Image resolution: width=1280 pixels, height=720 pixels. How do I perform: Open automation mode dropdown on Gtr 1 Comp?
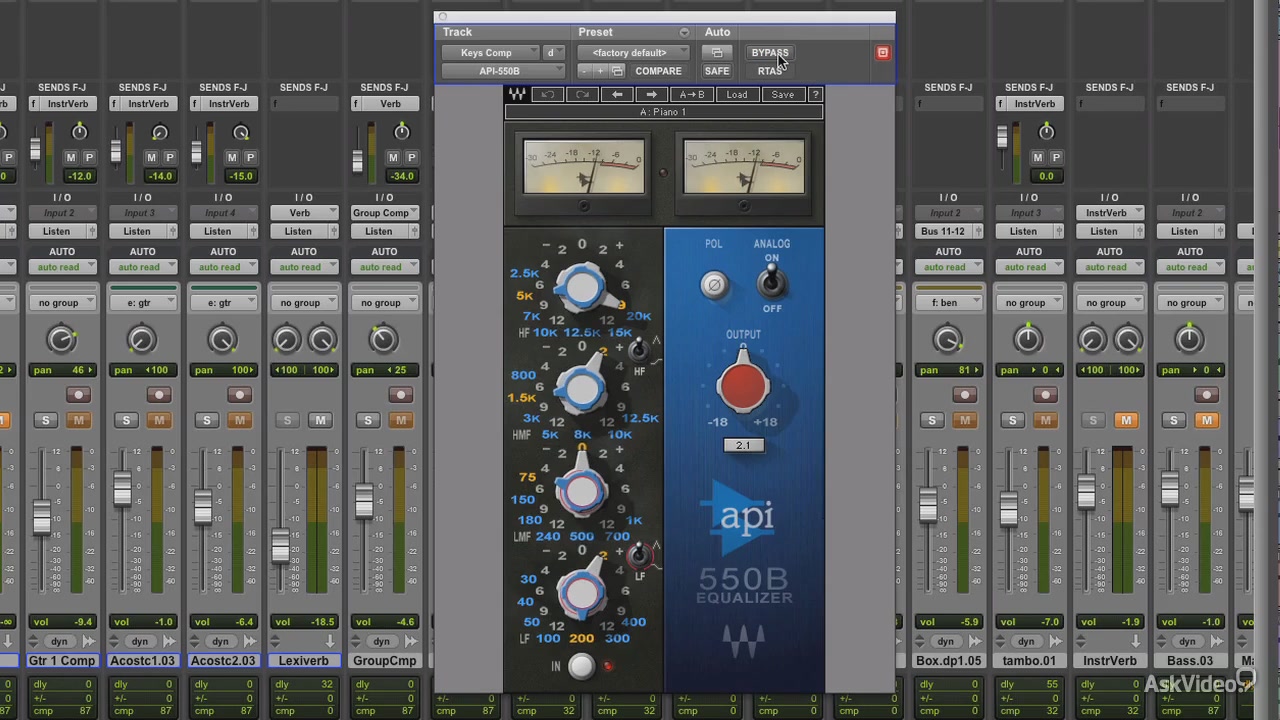[62, 267]
